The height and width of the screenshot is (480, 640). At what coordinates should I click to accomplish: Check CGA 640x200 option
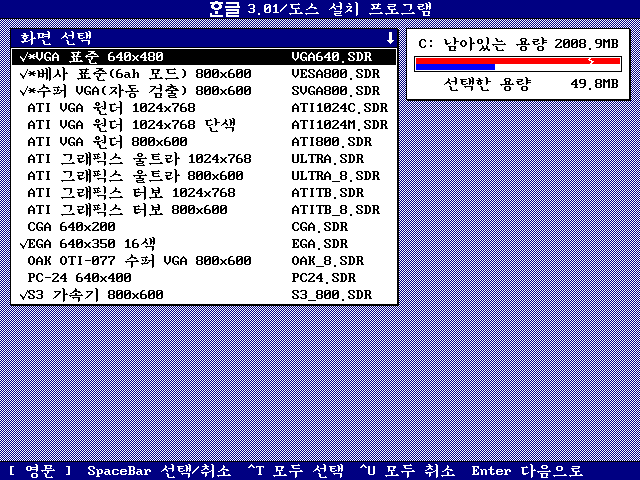(x=204, y=227)
